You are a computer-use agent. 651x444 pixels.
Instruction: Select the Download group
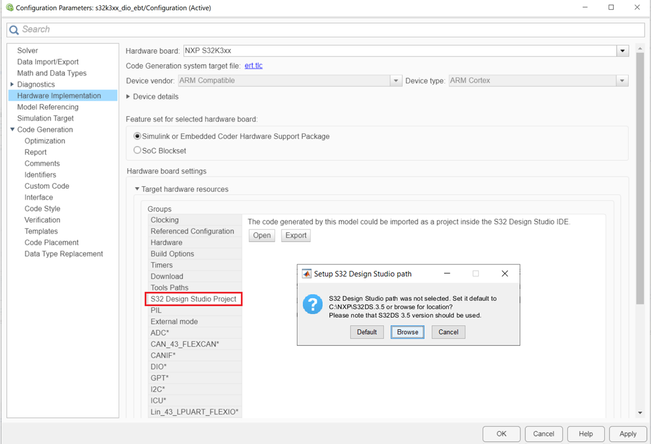point(195,276)
